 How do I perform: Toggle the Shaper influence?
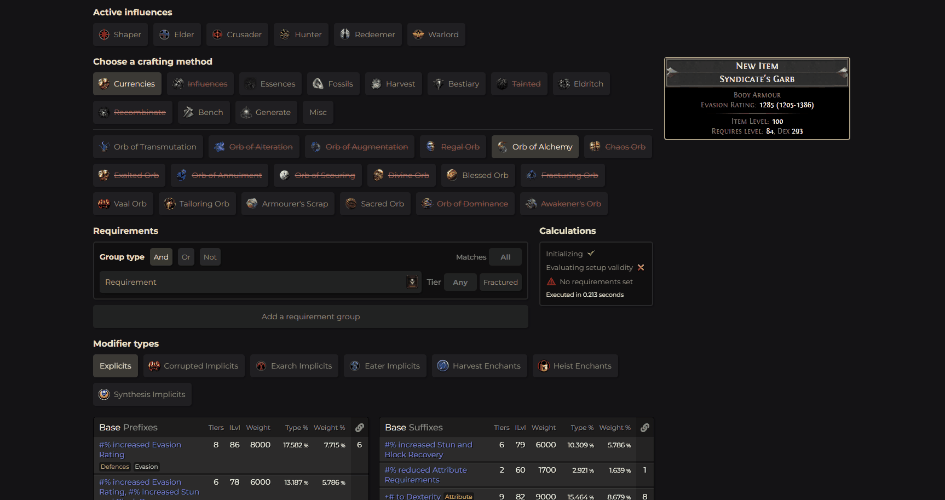tap(120, 34)
